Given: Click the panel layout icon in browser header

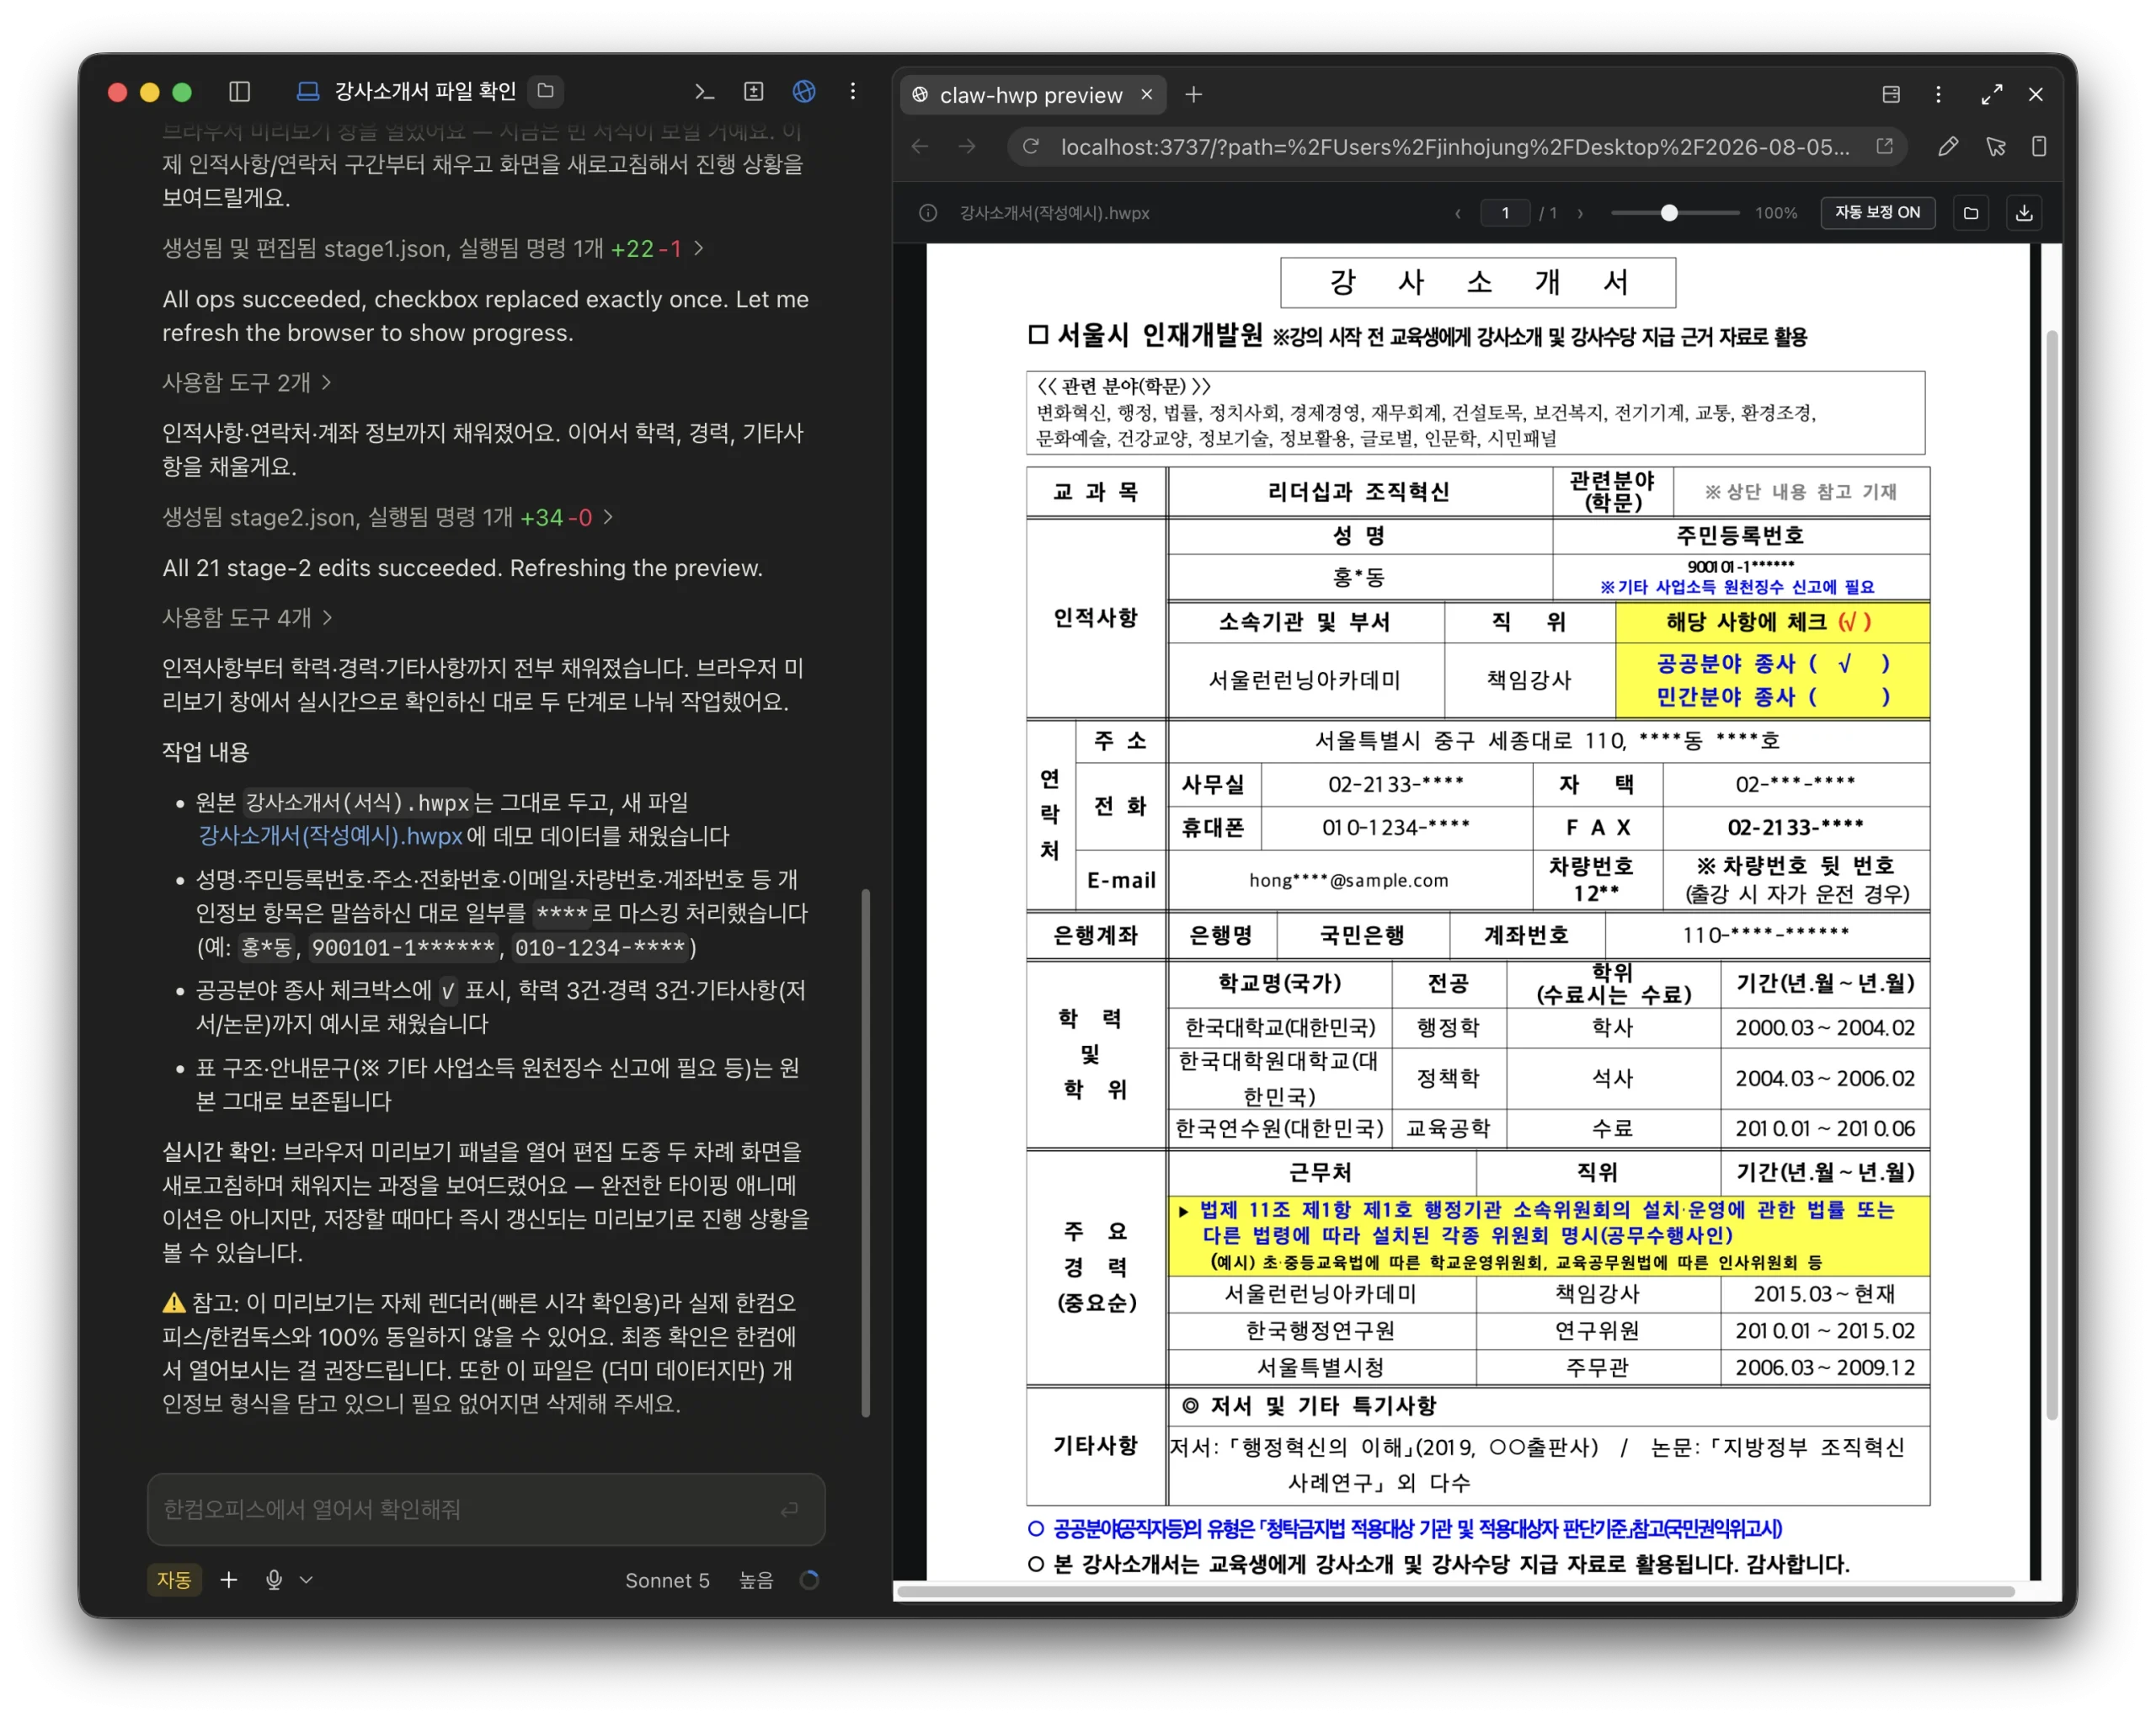Looking at the screenshot, I should (x=1890, y=94).
